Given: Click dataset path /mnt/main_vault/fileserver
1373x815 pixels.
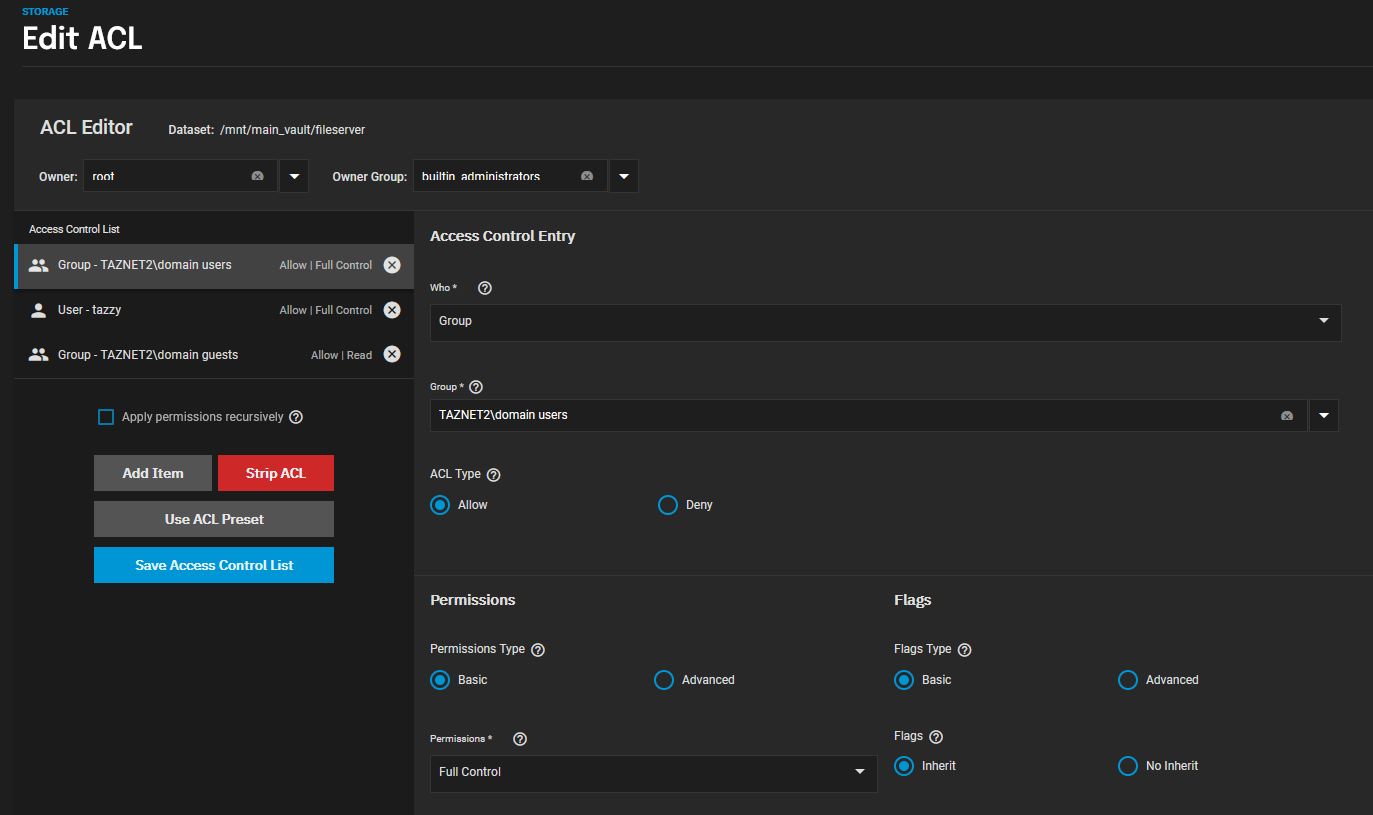Looking at the screenshot, I should [292, 130].
